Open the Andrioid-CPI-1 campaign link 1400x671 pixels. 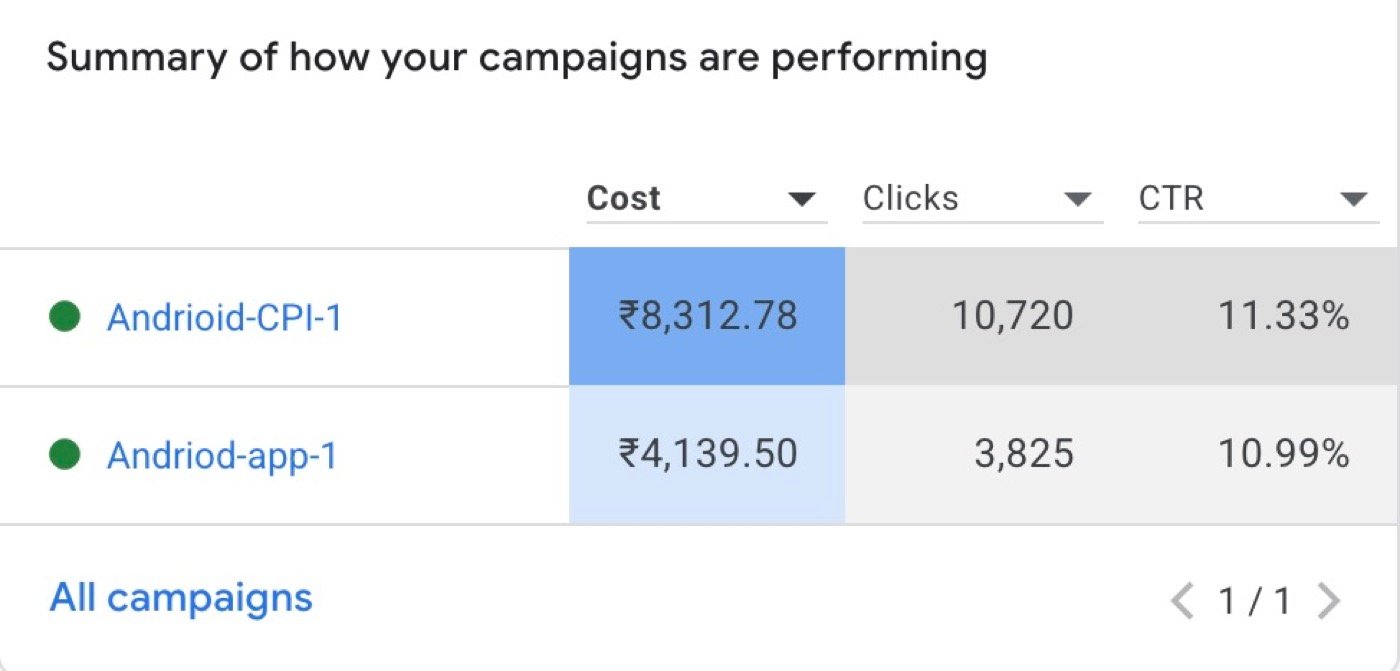click(x=225, y=317)
